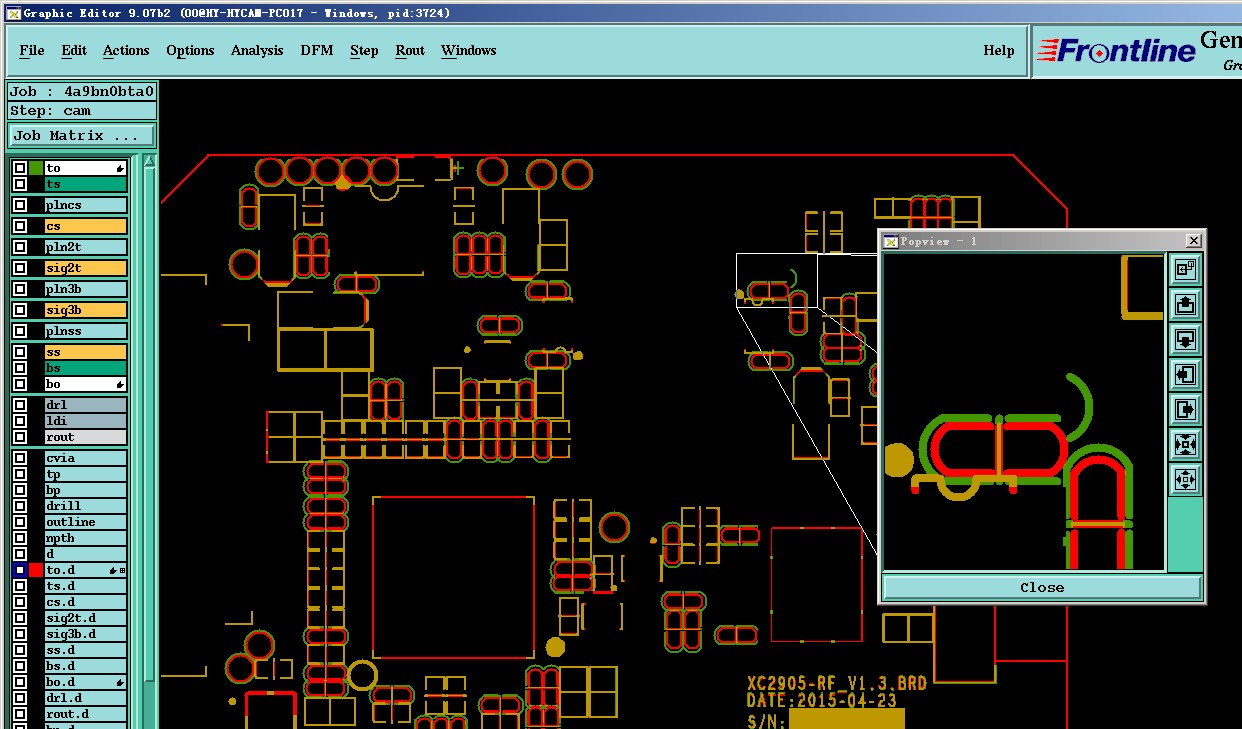The width and height of the screenshot is (1242, 729).
Task: Open the DFM menu
Action: click(317, 51)
